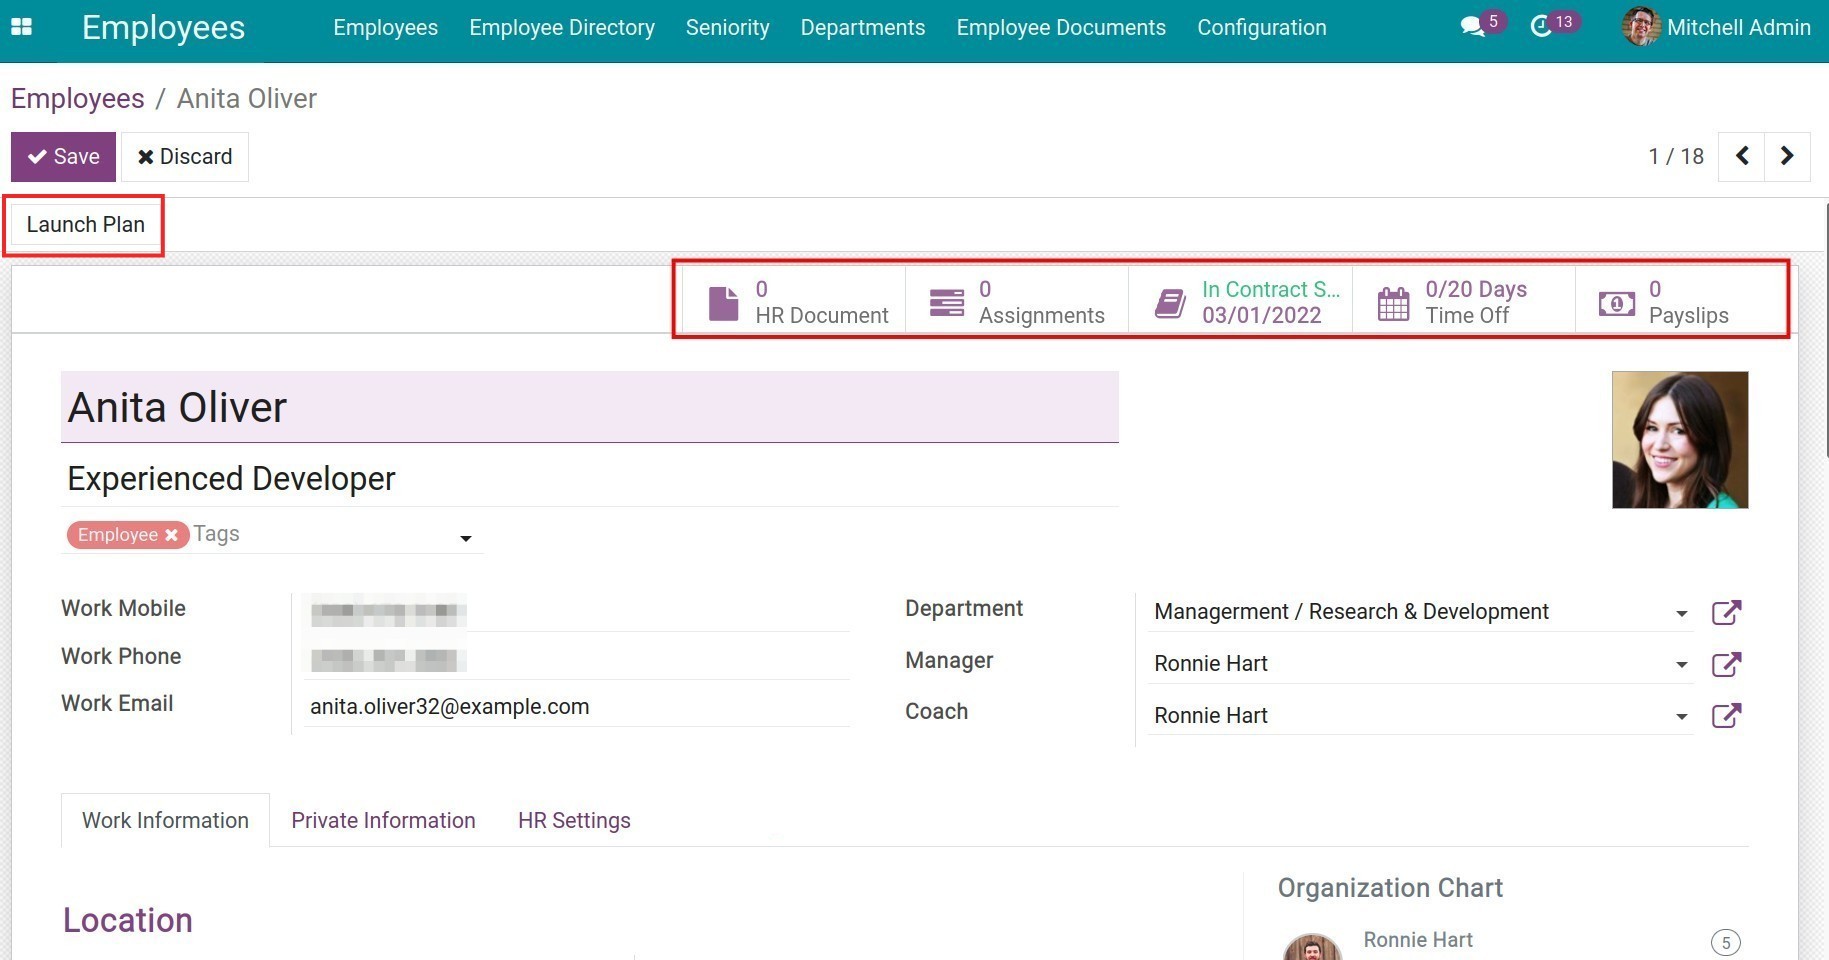The image size is (1829, 960).
Task: Click the Launch Plan button
Action: 84,224
